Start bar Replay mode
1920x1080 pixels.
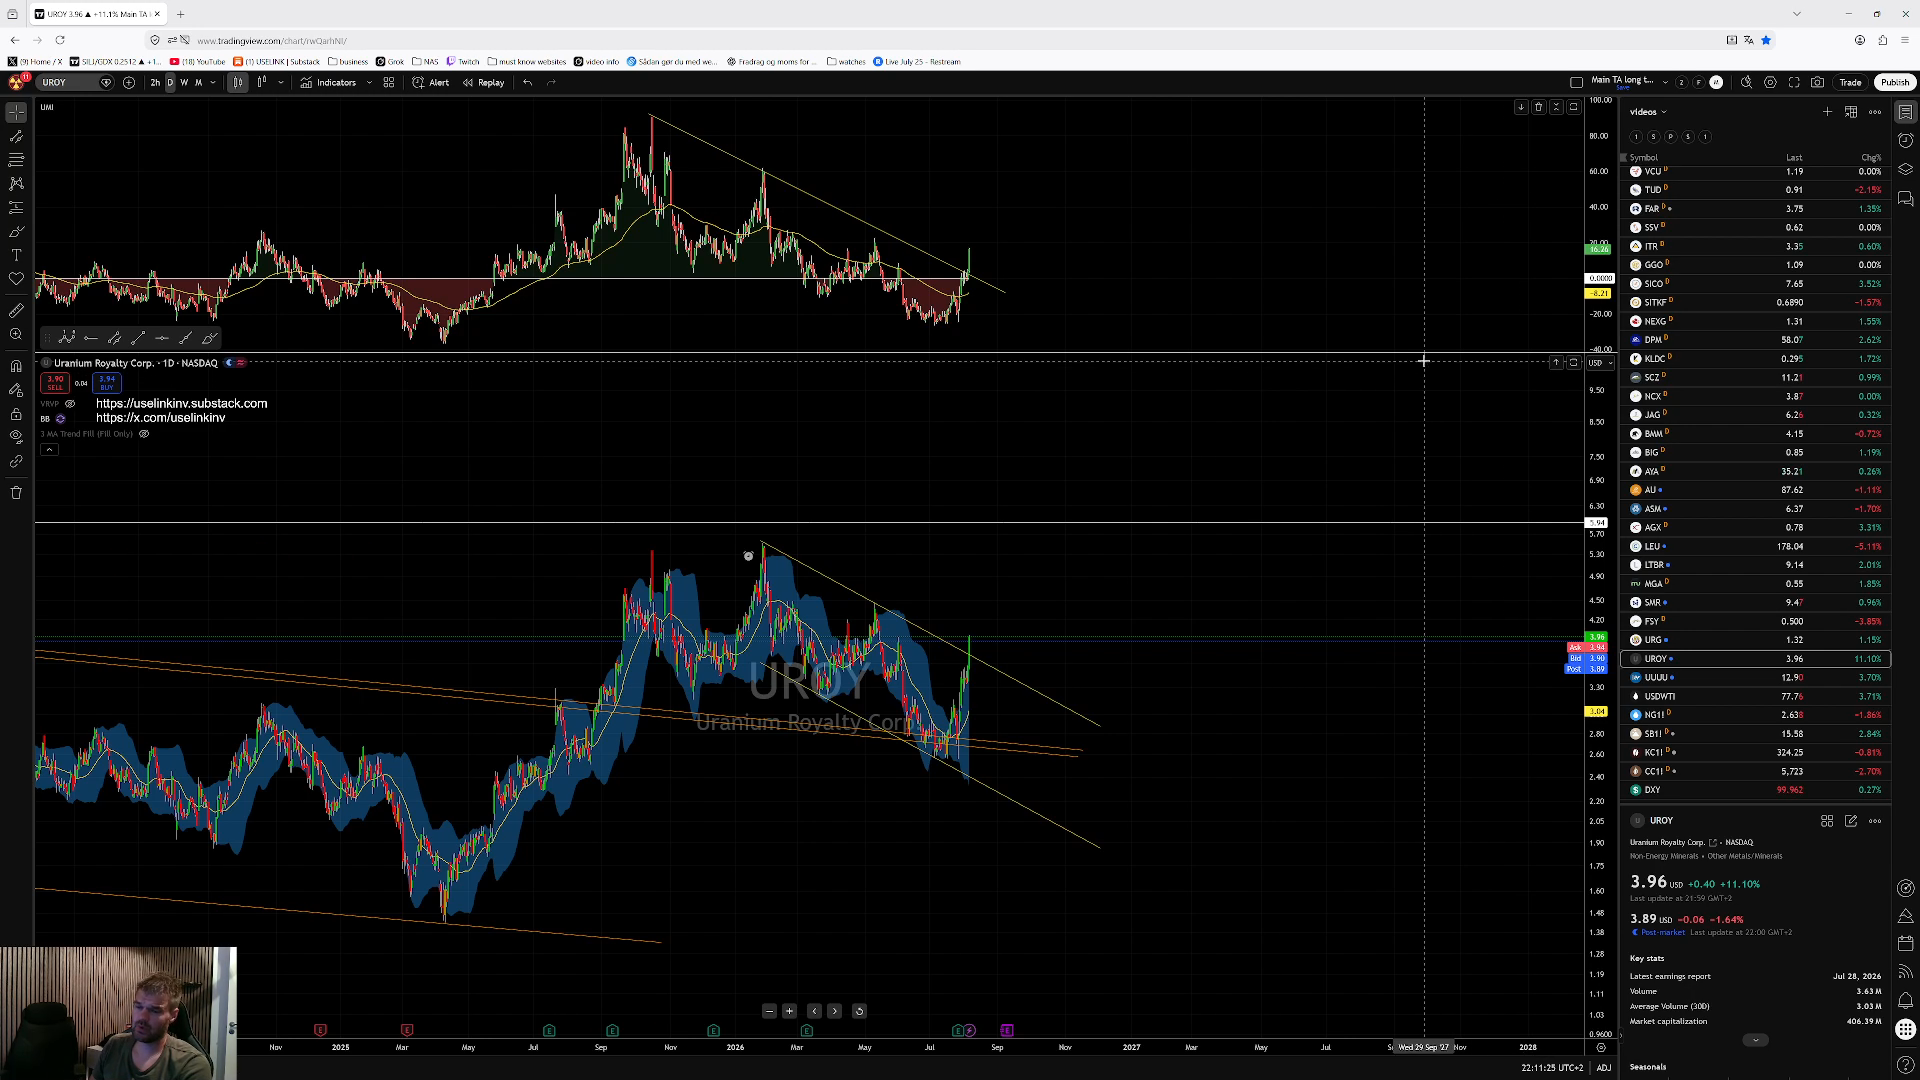click(x=484, y=83)
